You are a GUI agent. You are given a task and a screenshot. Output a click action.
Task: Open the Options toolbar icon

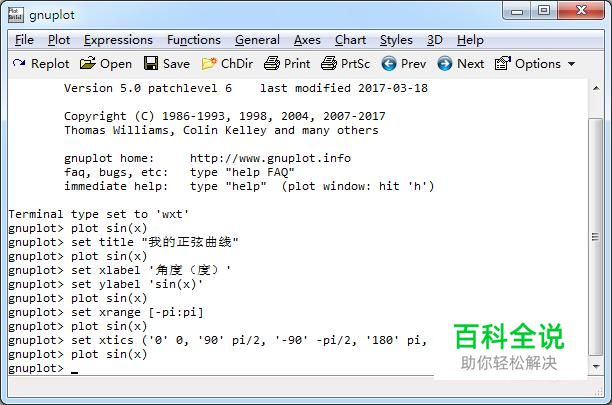[x=503, y=63]
